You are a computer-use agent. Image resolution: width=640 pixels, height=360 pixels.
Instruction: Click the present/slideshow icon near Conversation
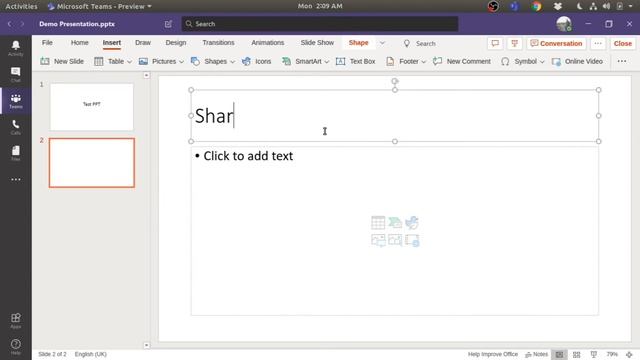coord(514,43)
